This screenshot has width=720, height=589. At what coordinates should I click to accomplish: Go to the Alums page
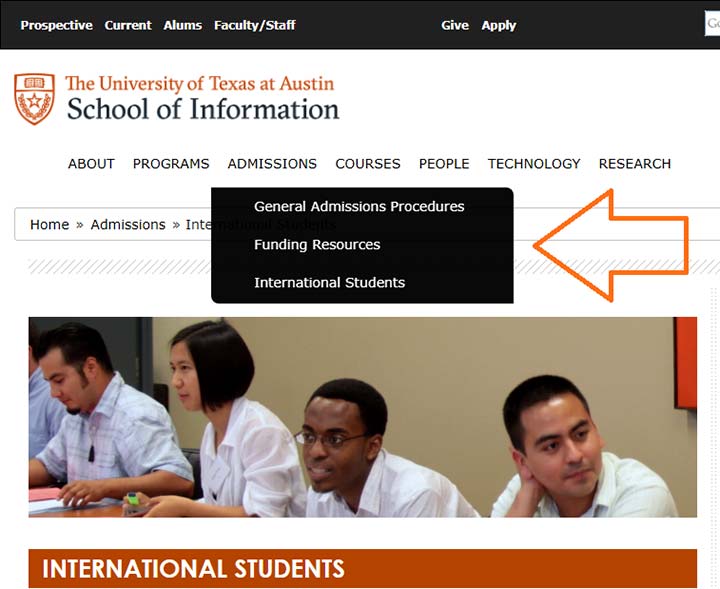point(182,25)
